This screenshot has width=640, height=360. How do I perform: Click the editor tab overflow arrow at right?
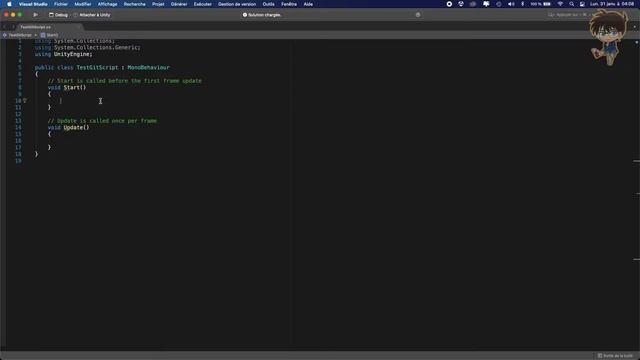(x=635, y=27)
